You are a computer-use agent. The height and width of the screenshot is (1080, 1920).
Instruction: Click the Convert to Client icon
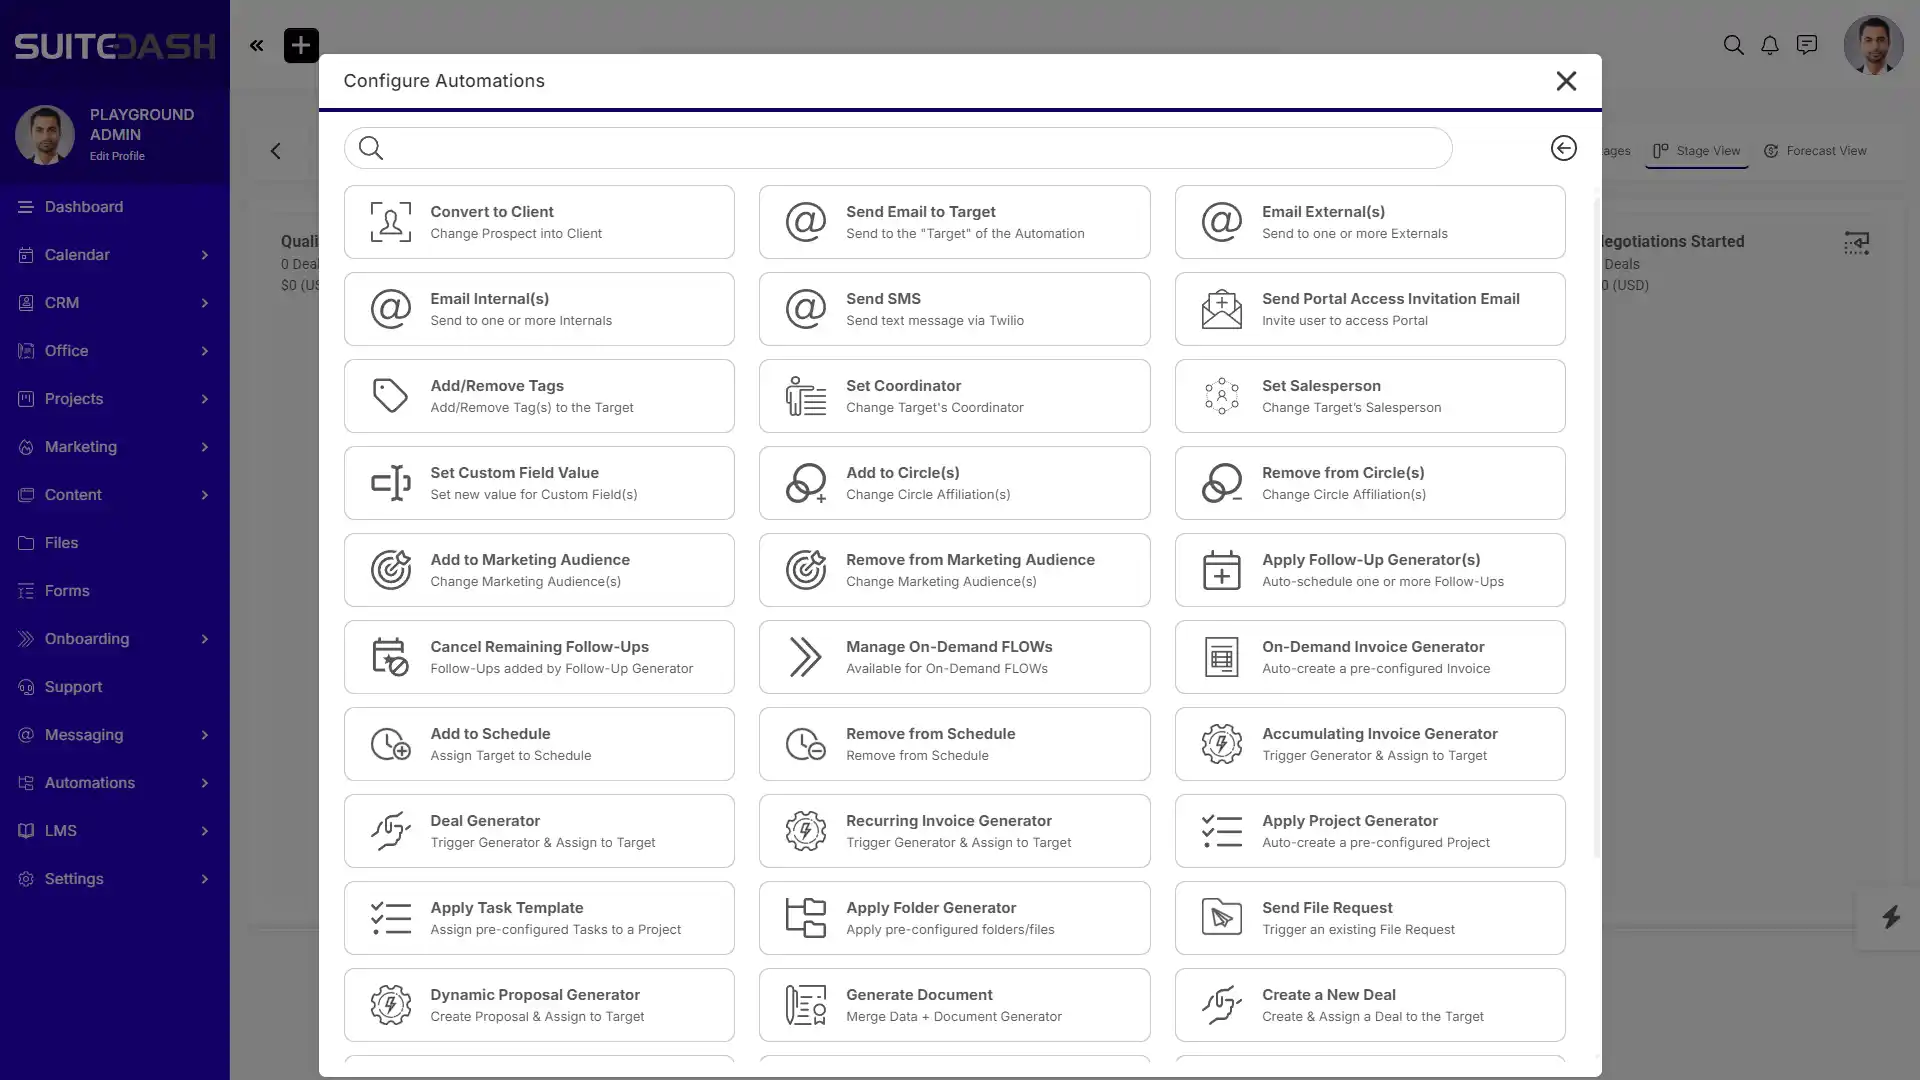click(x=390, y=222)
